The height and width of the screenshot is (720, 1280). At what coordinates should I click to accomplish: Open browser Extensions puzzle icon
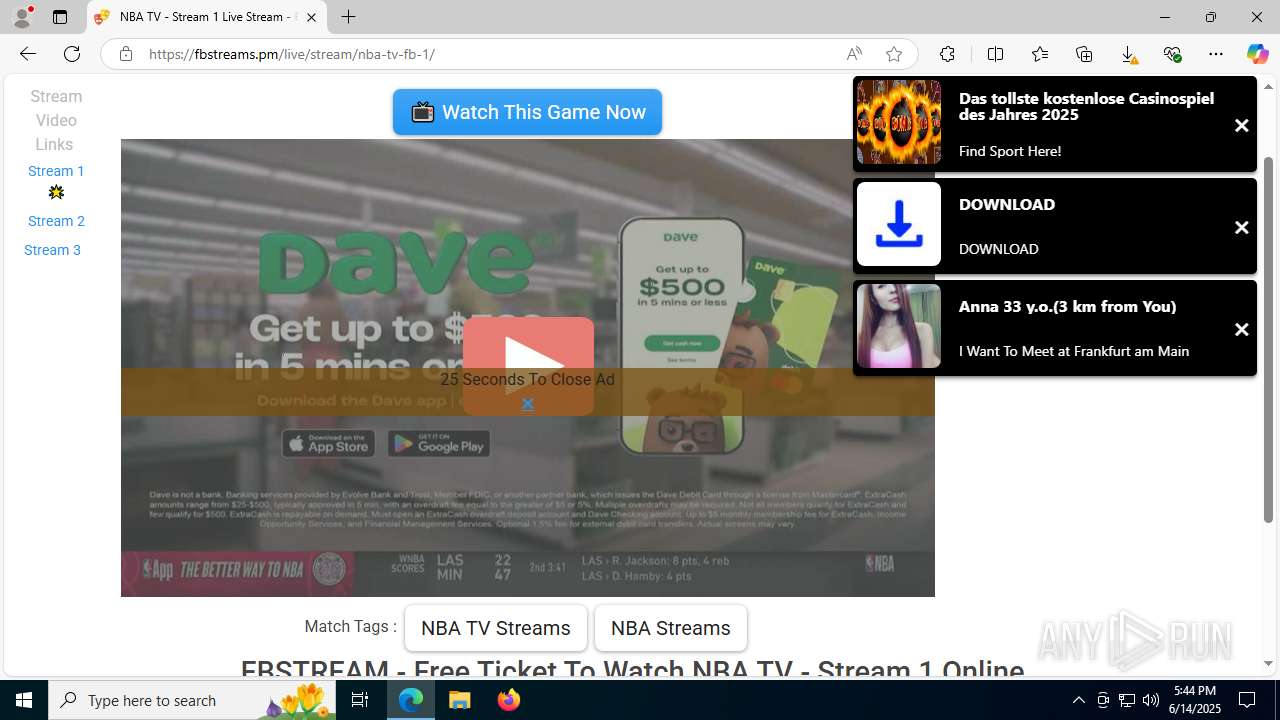coord(947,54)
